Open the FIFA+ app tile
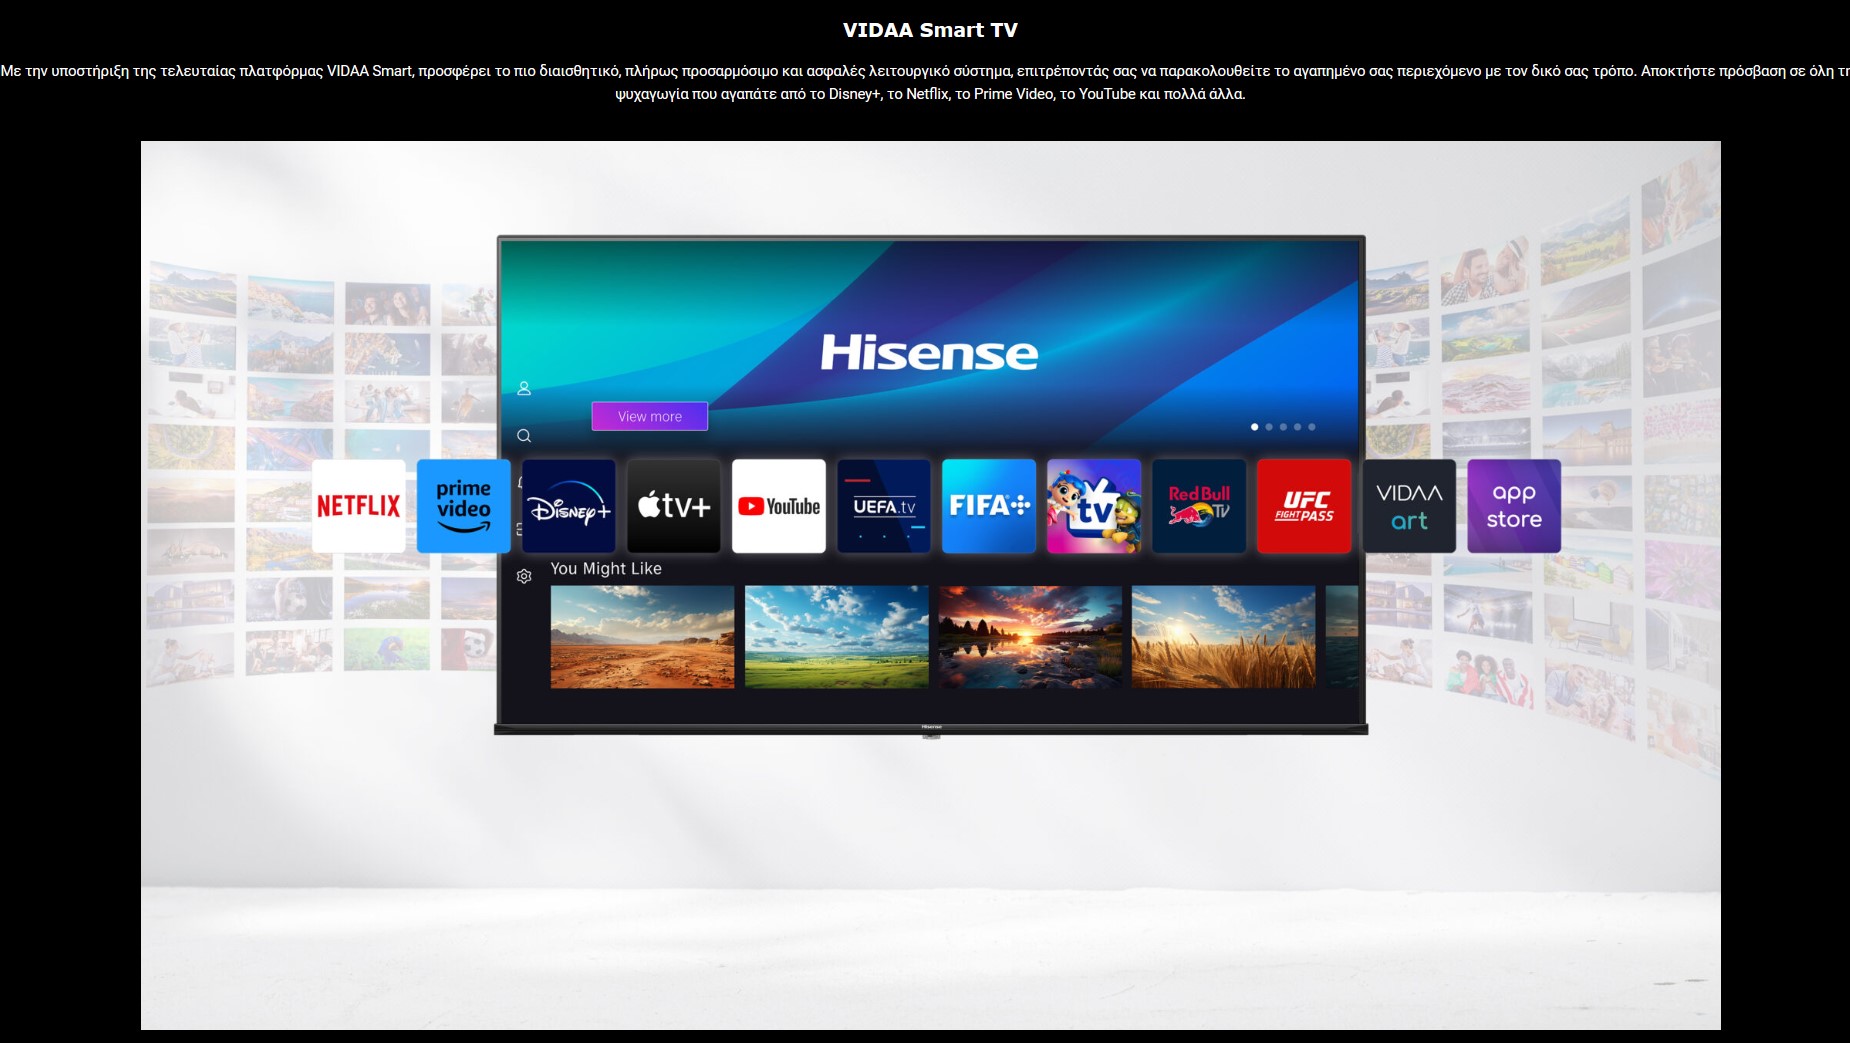The image size is (1850, 1043). point(989,506)
